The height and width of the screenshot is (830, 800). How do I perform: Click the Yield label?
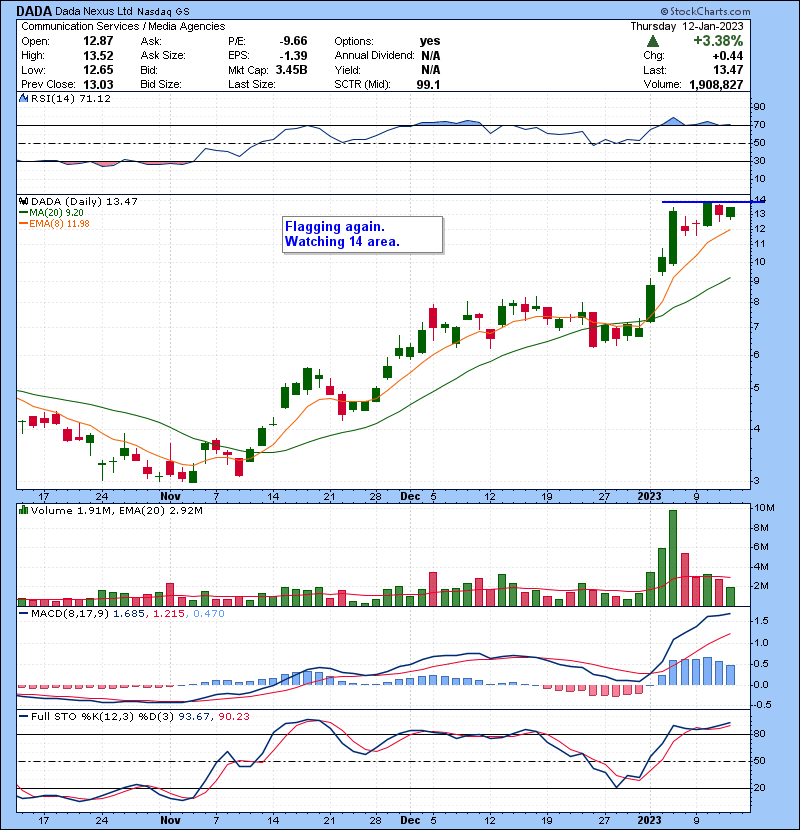click(x=347, y=70)
